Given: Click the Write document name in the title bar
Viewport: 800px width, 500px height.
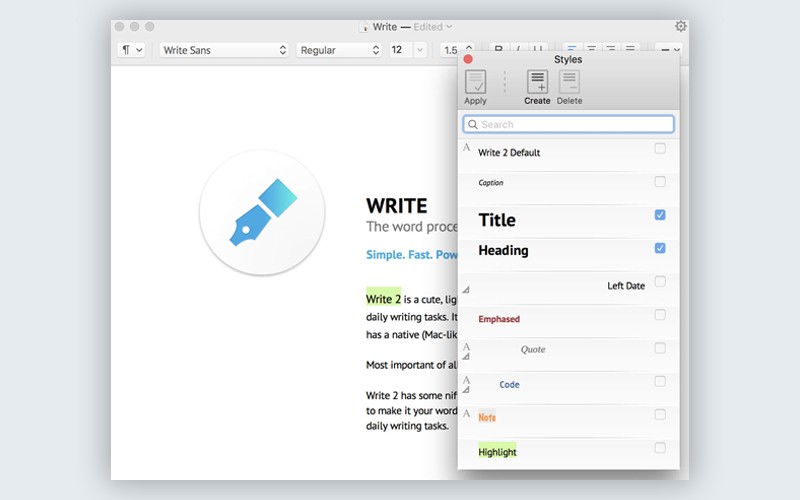Looking at the screenshot, I should [x=385, y=27].
